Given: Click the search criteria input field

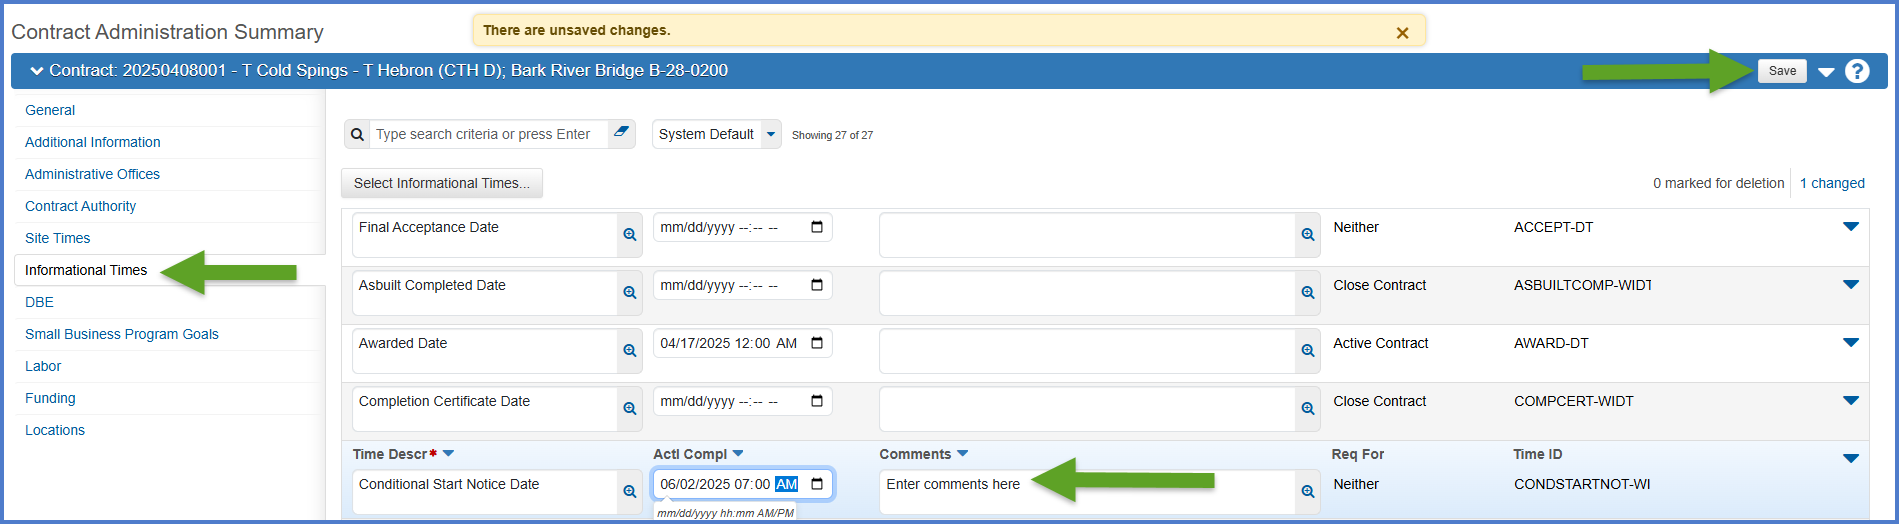Looking at the screenshot, I should point(488,134).
